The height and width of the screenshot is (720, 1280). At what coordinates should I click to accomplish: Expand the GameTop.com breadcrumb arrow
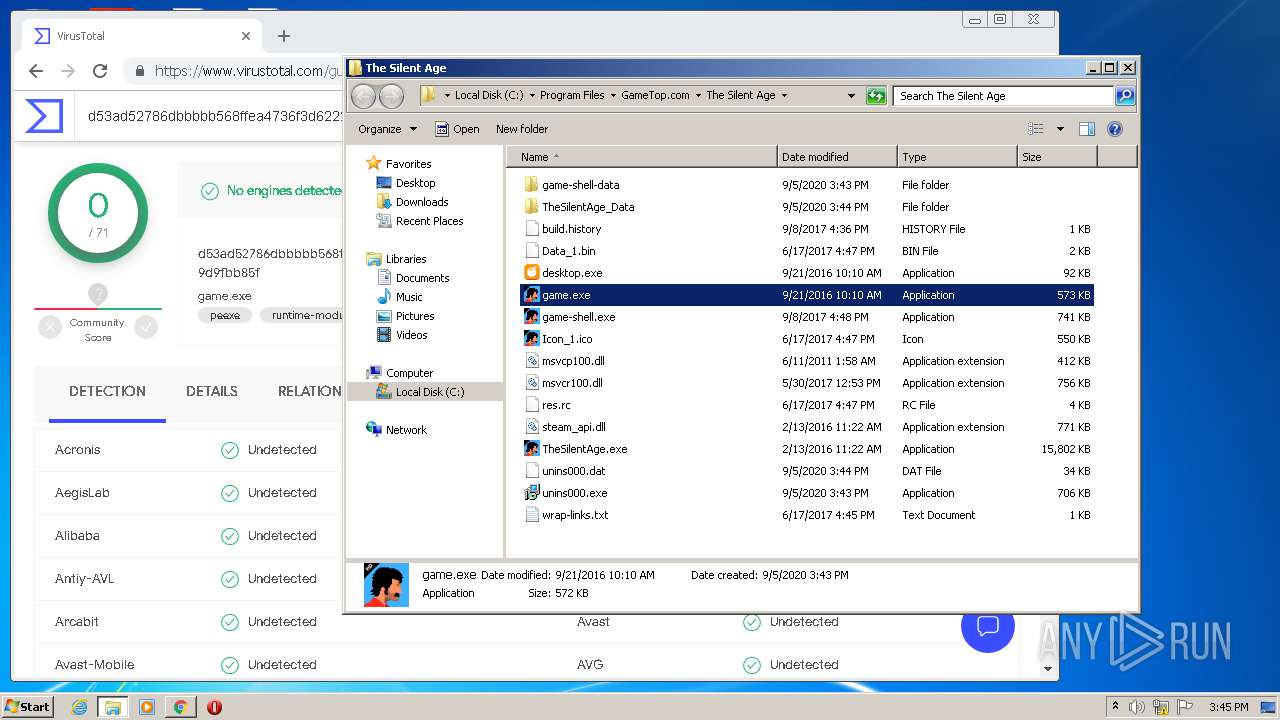pyautogui.click(x=698, y=96)
